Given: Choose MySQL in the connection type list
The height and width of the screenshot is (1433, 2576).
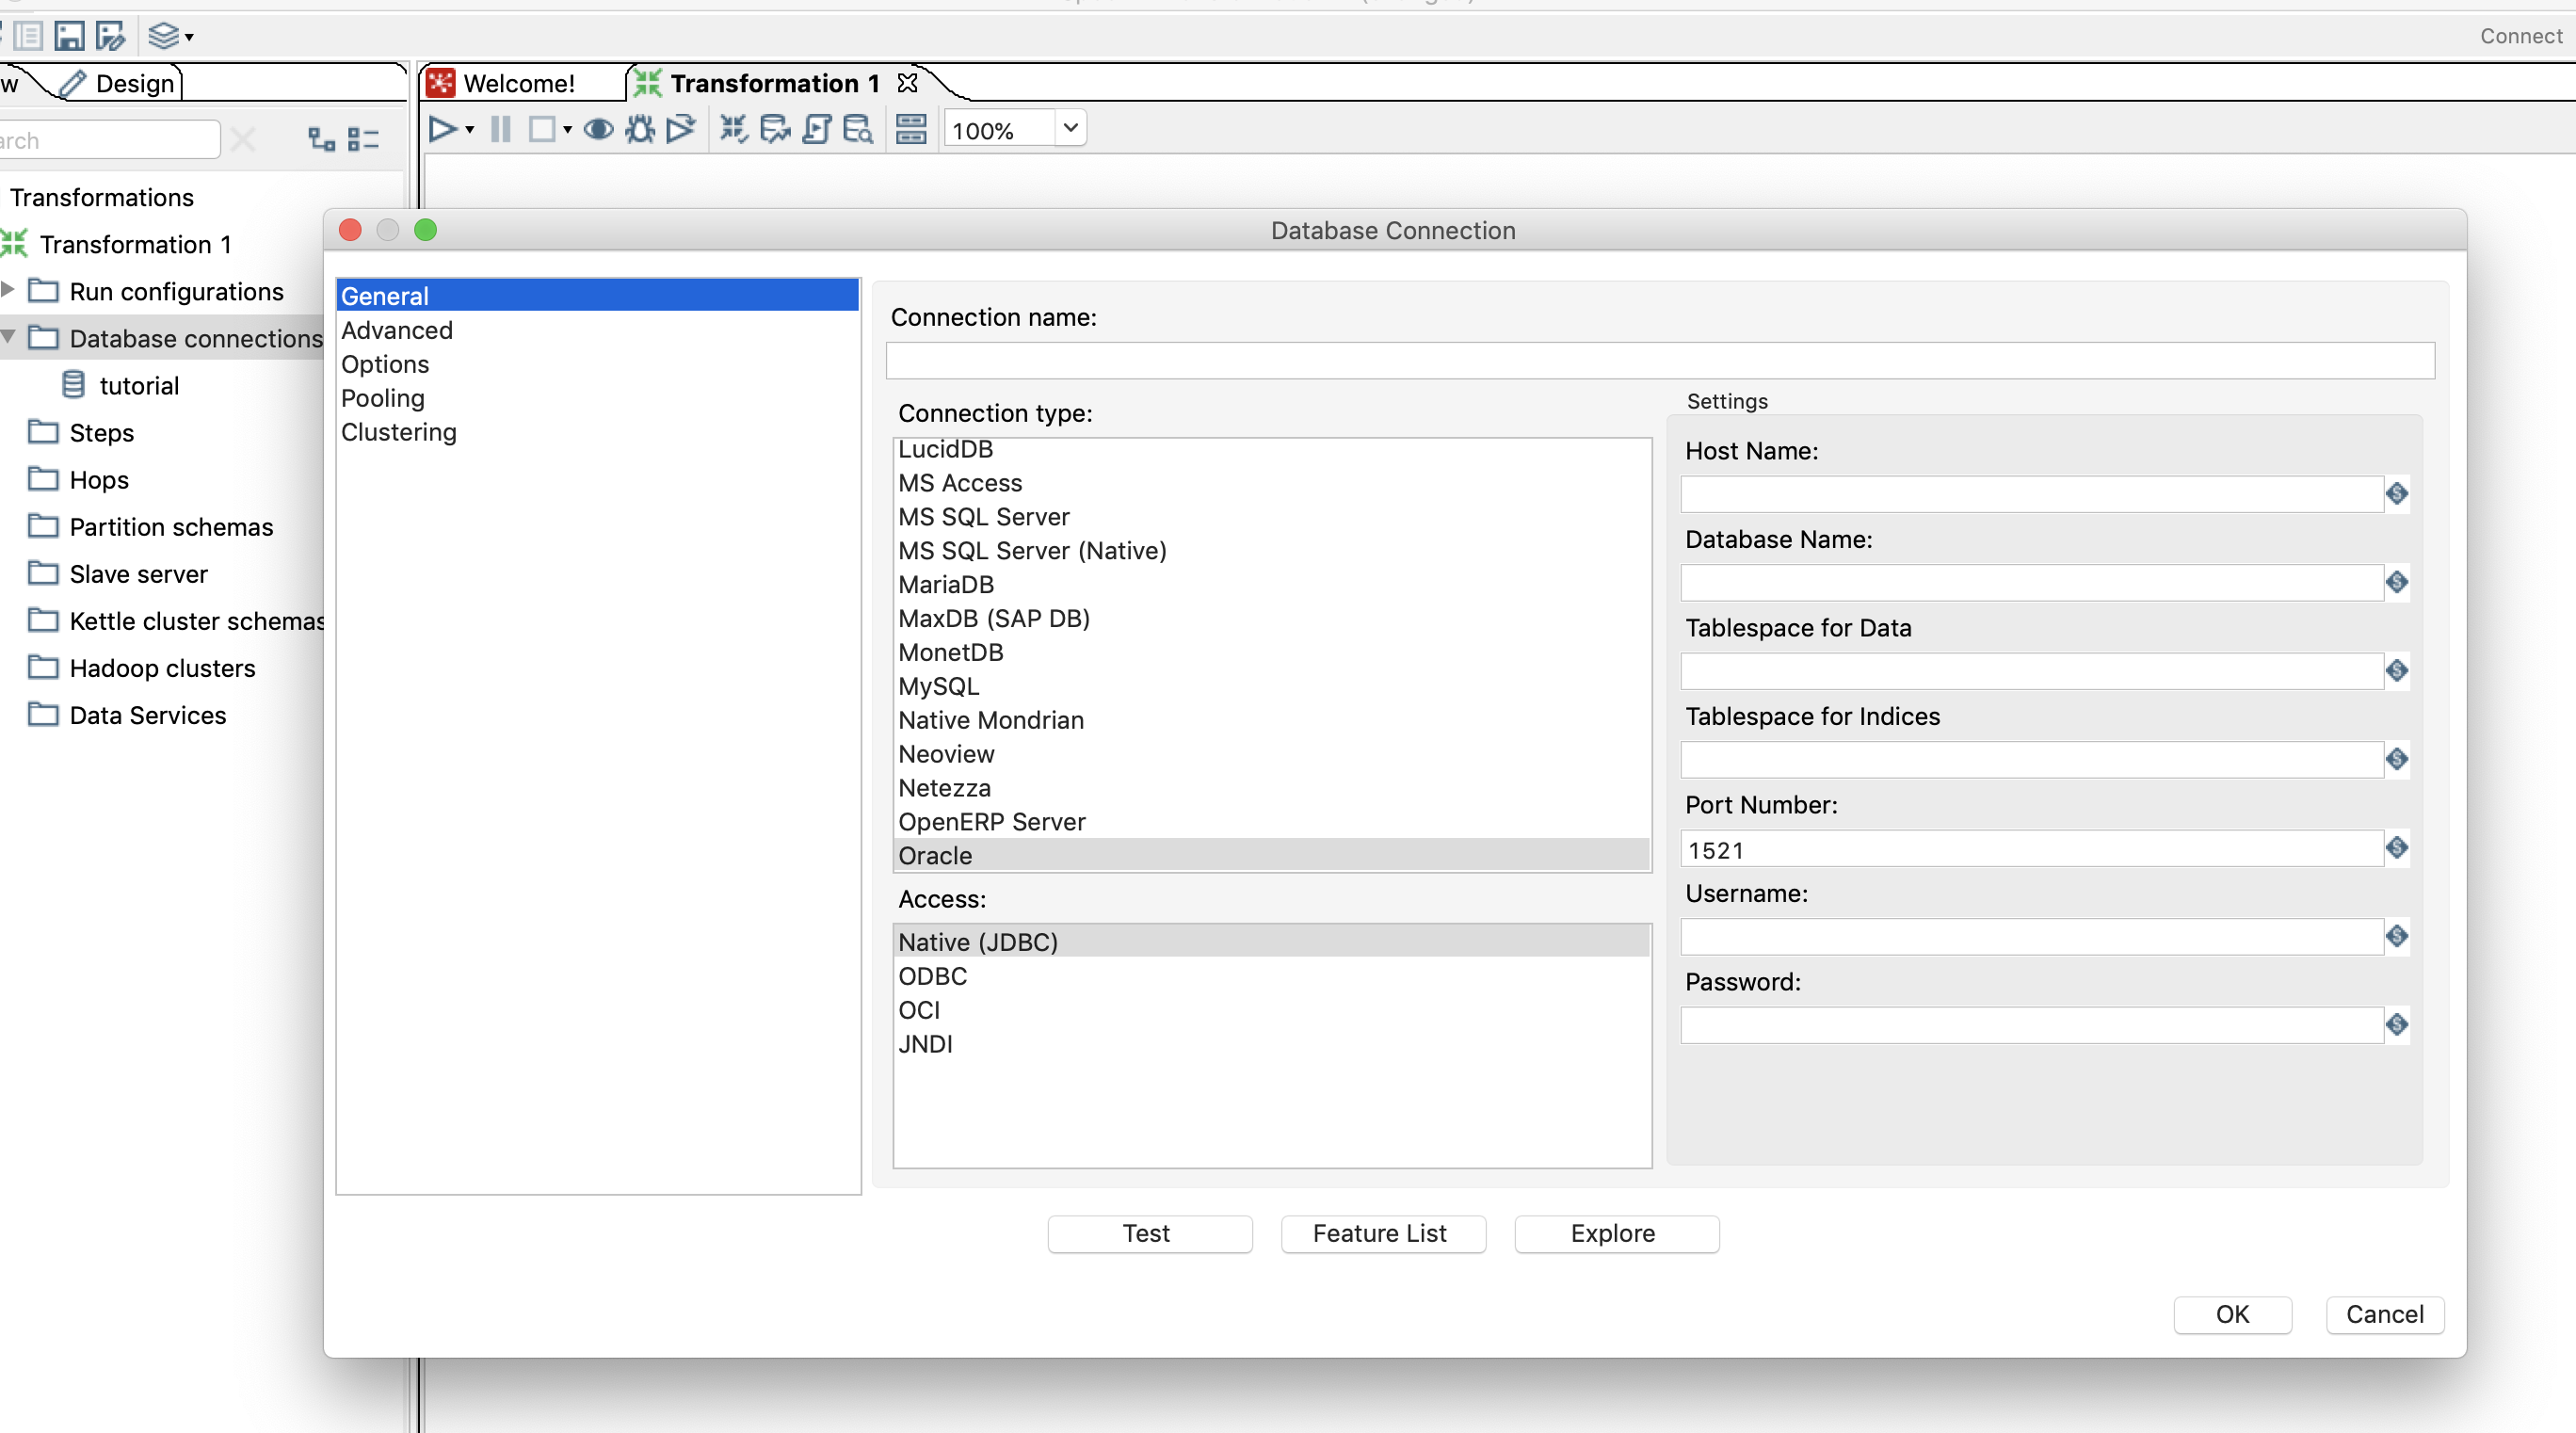Looking at the screenshot, I should pyautogui.click(x=938, y=686).
